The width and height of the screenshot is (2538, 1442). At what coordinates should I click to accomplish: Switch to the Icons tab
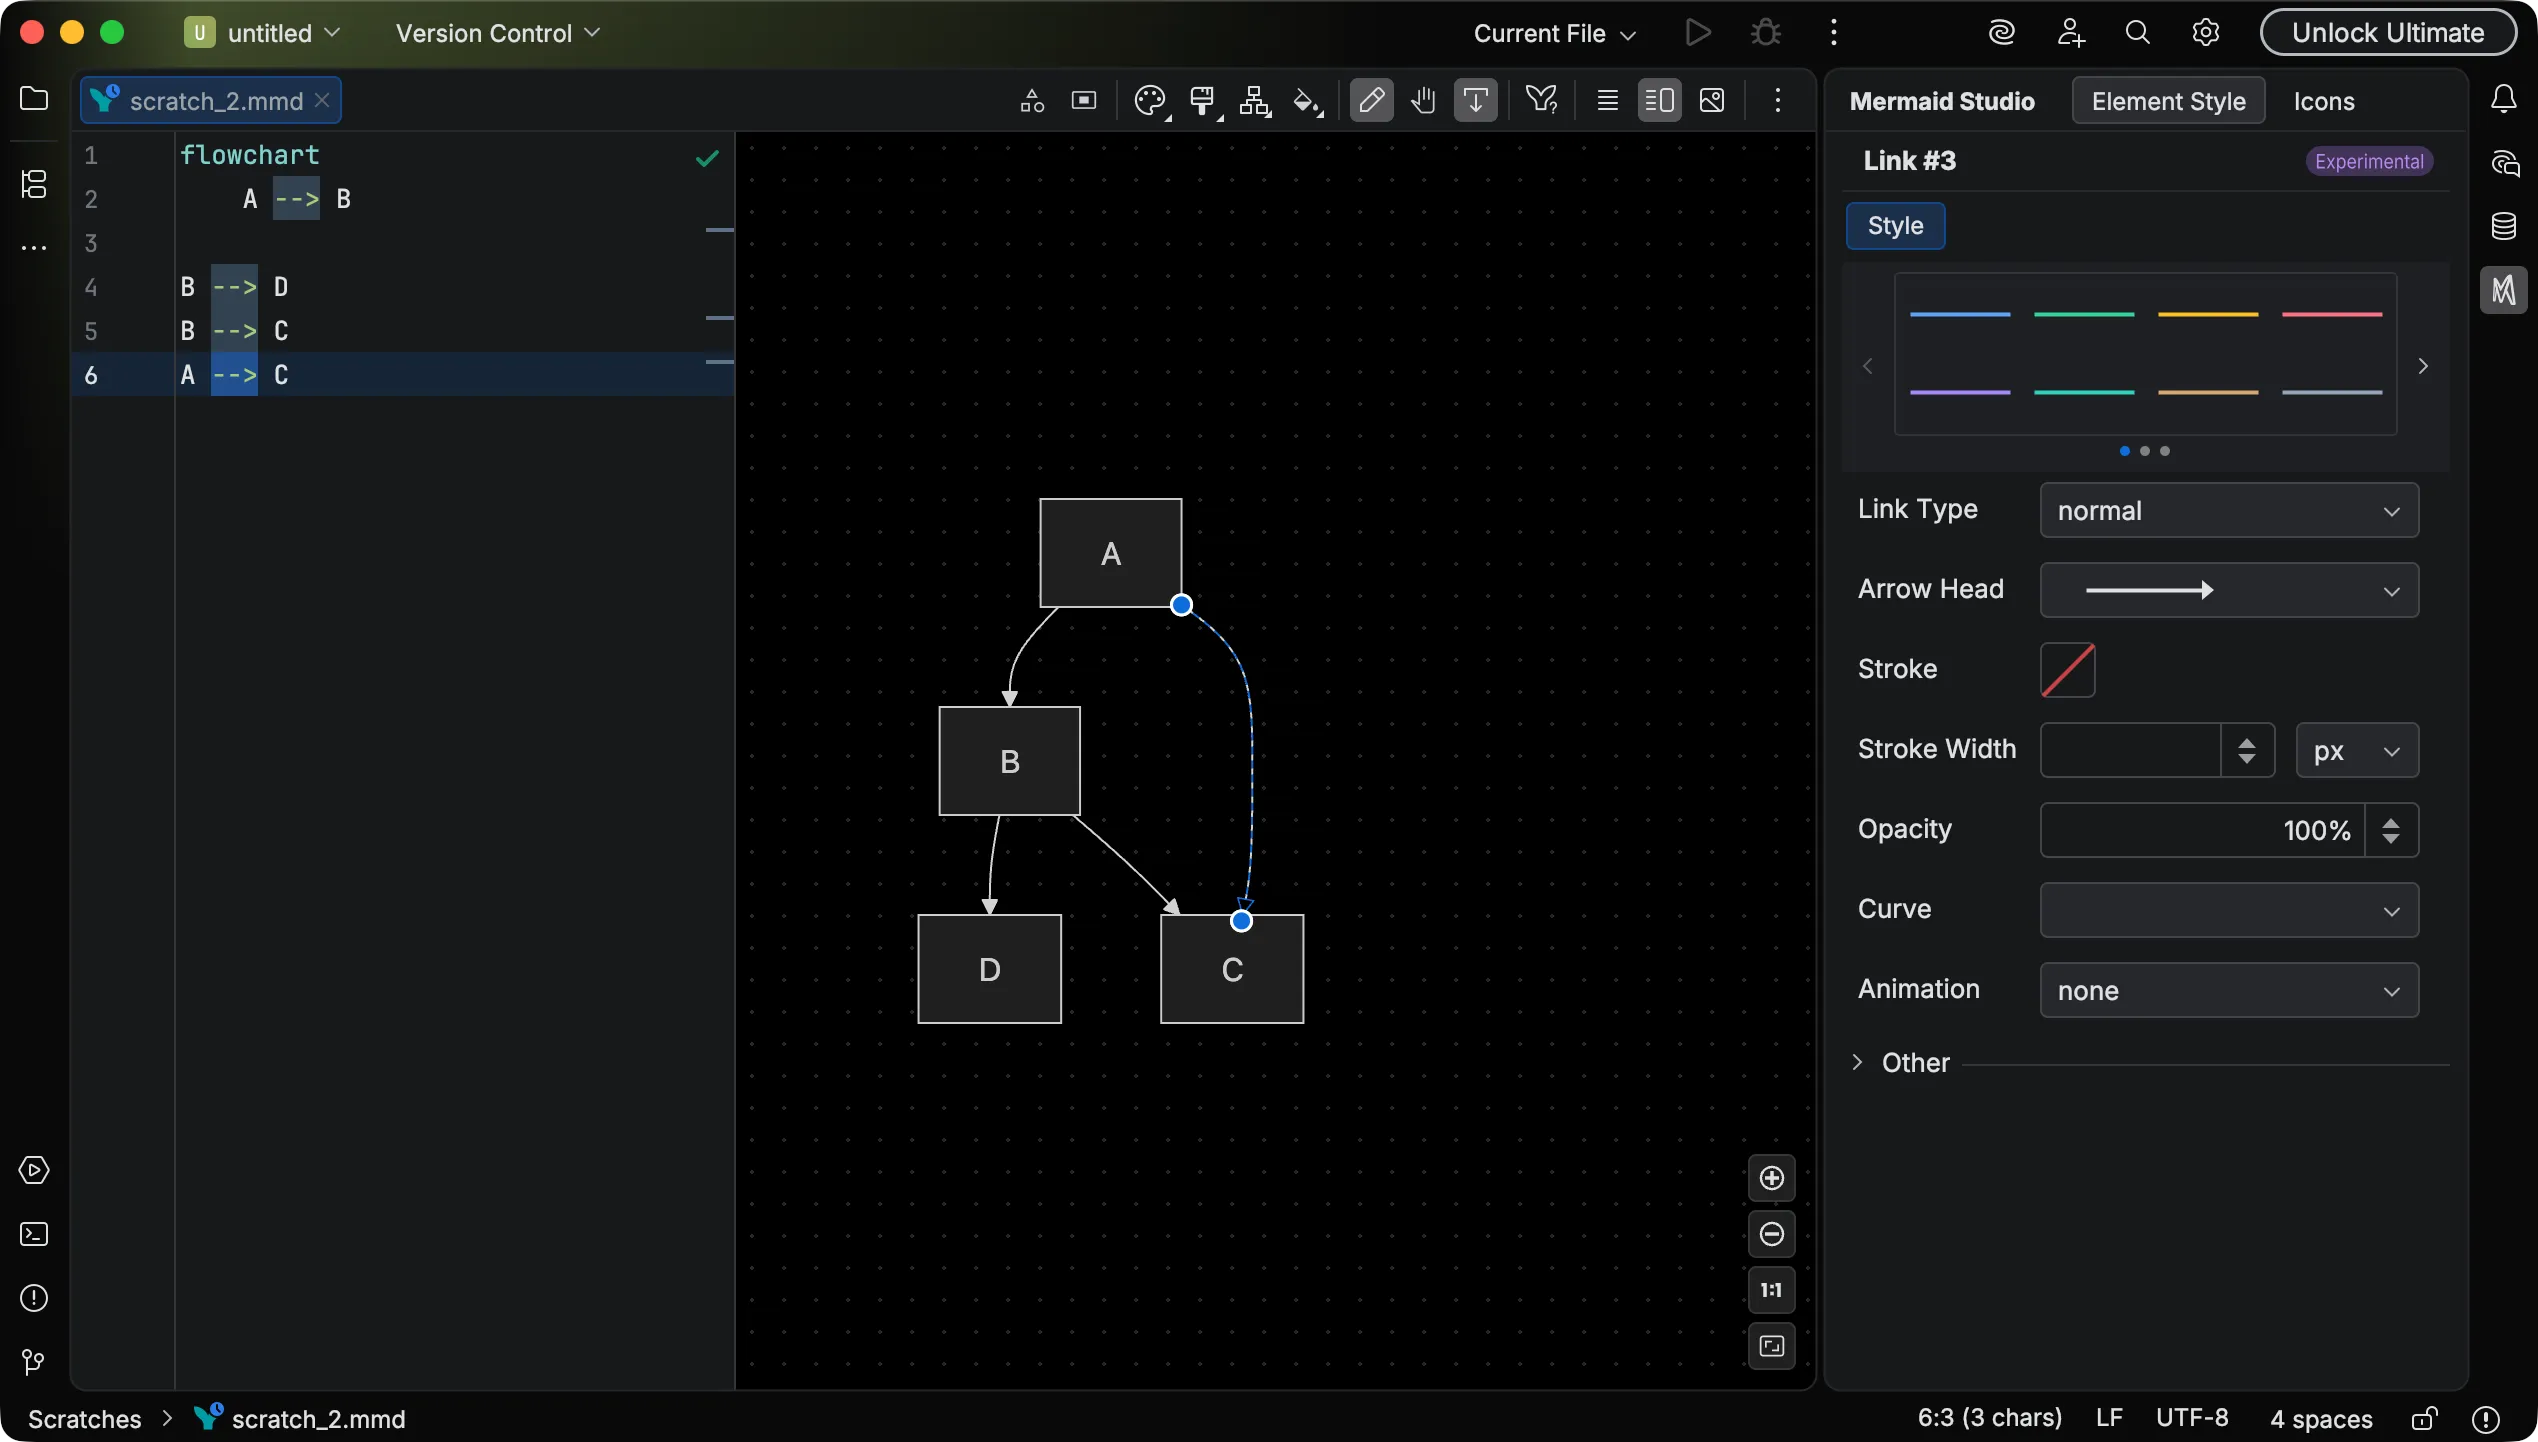[2324, 101]
